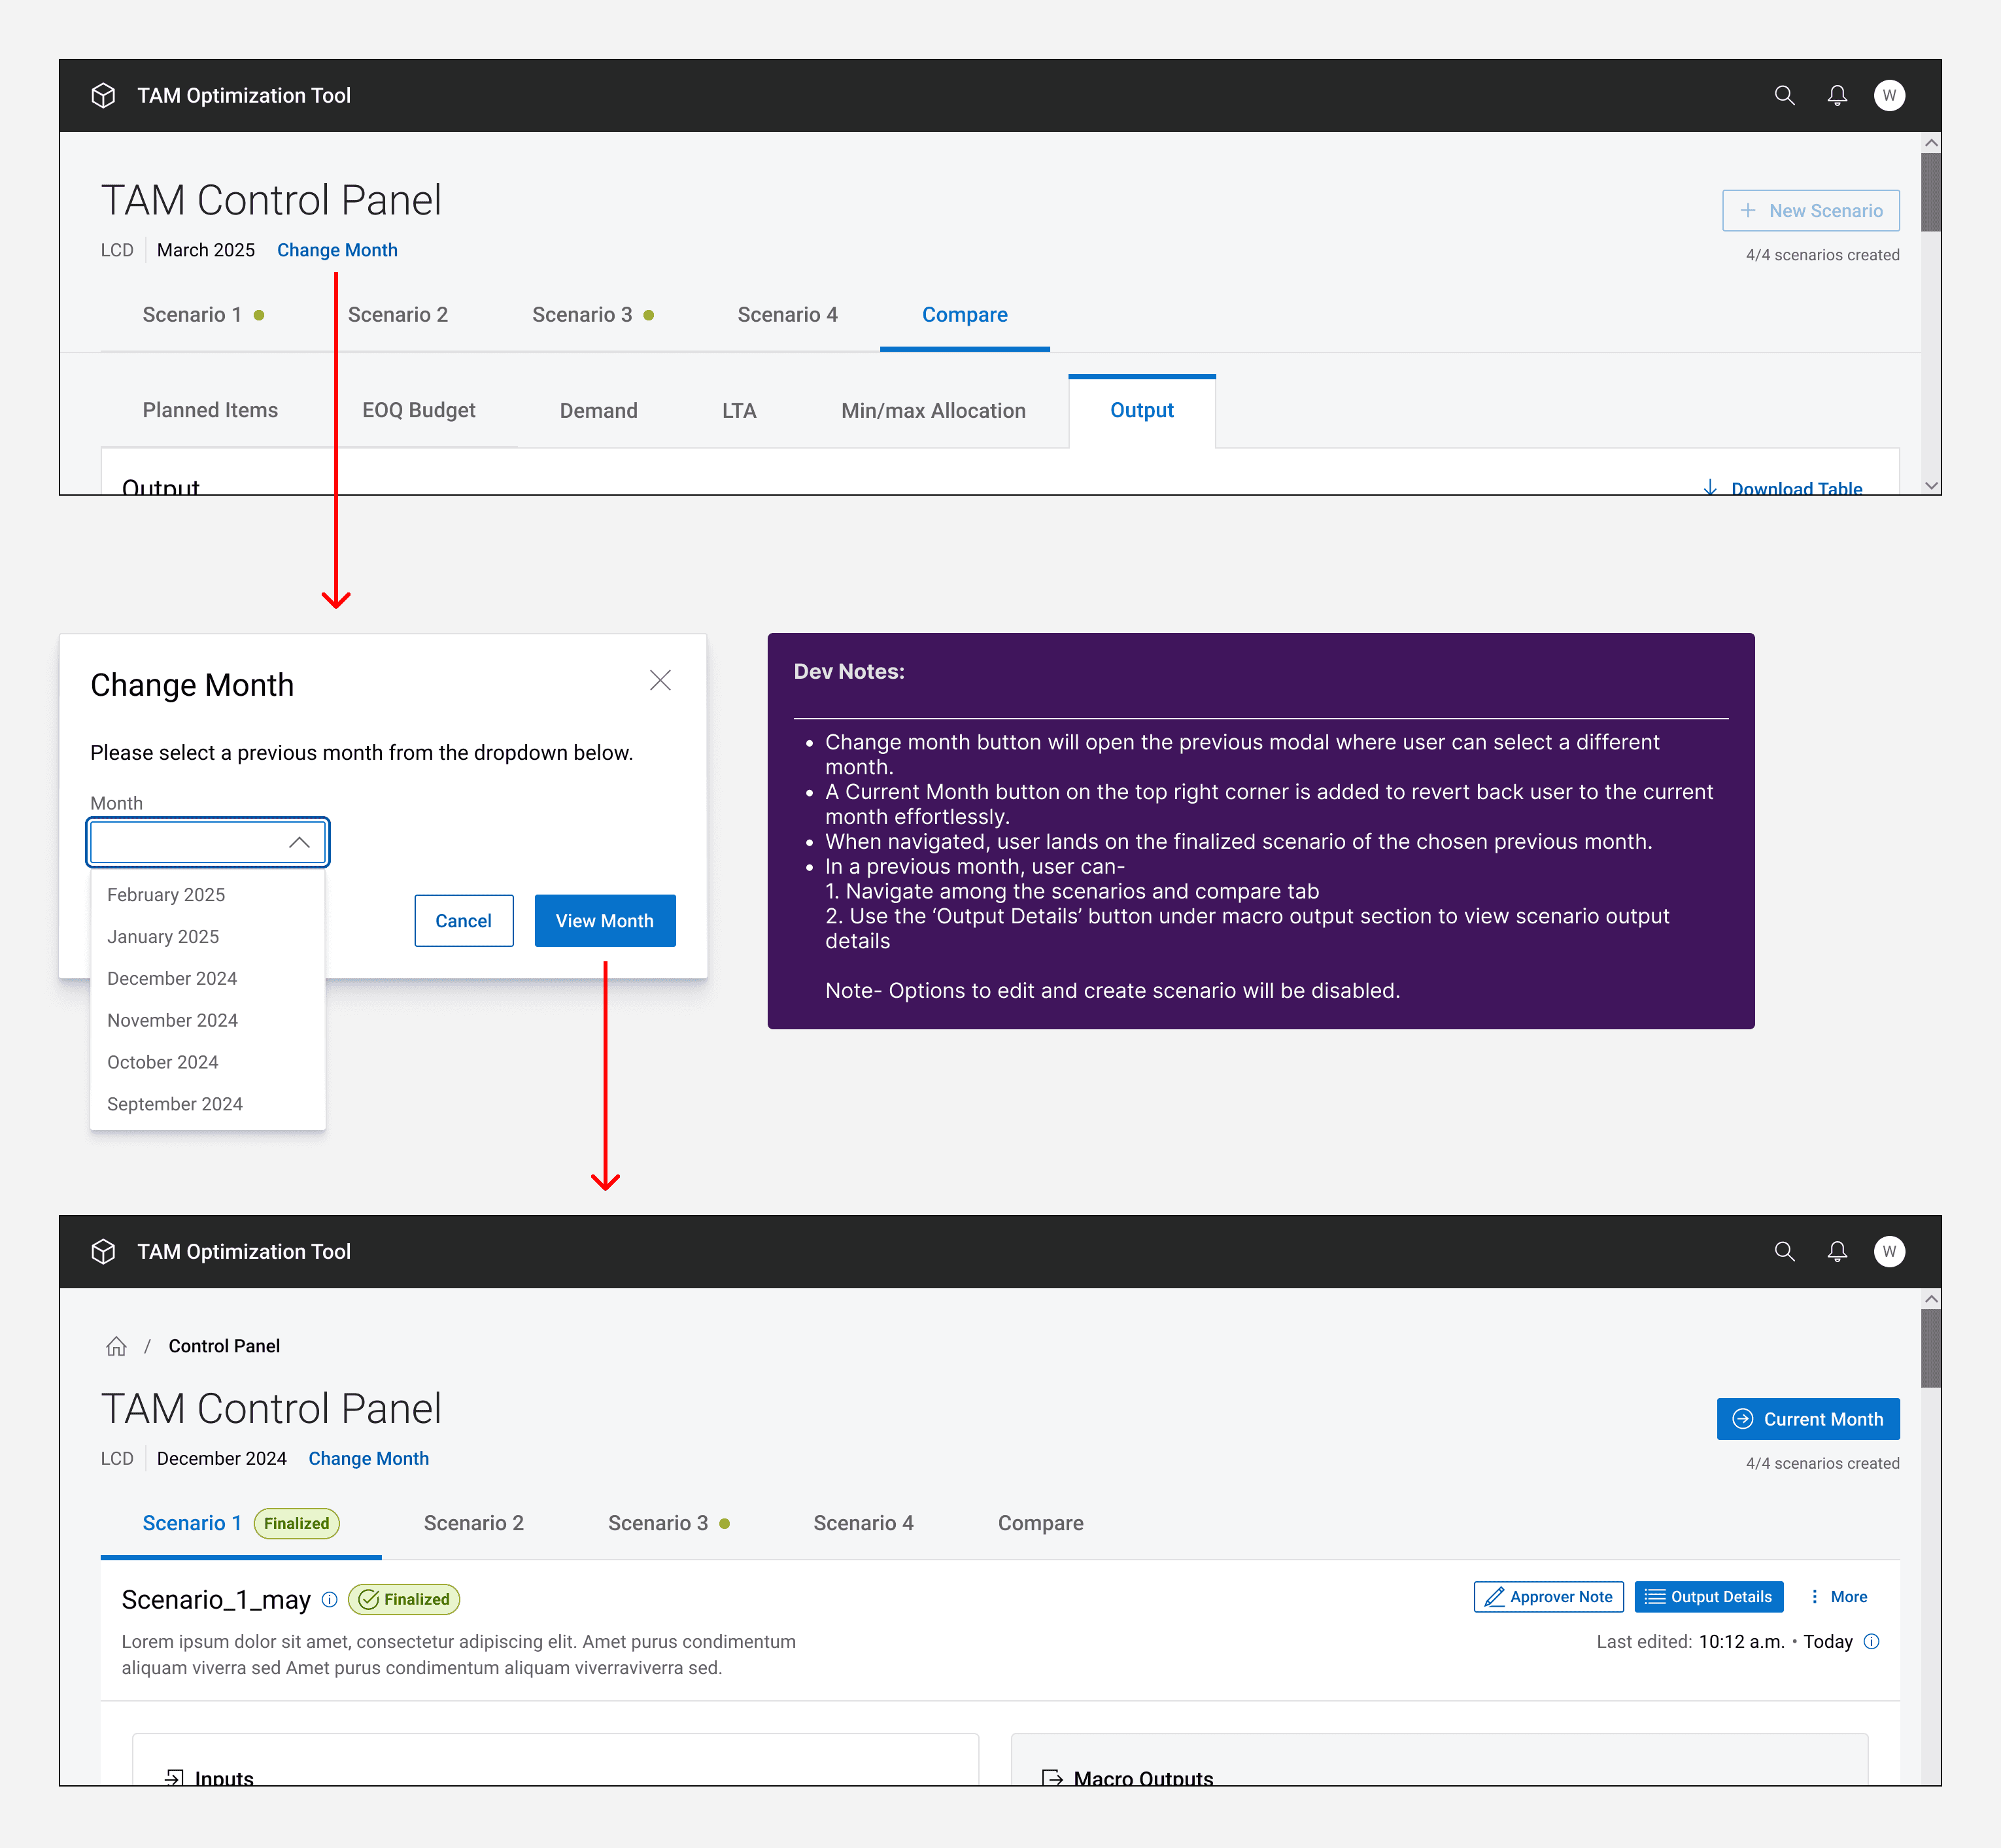Switch to the EOQ Budget tab

pos(418,410)
